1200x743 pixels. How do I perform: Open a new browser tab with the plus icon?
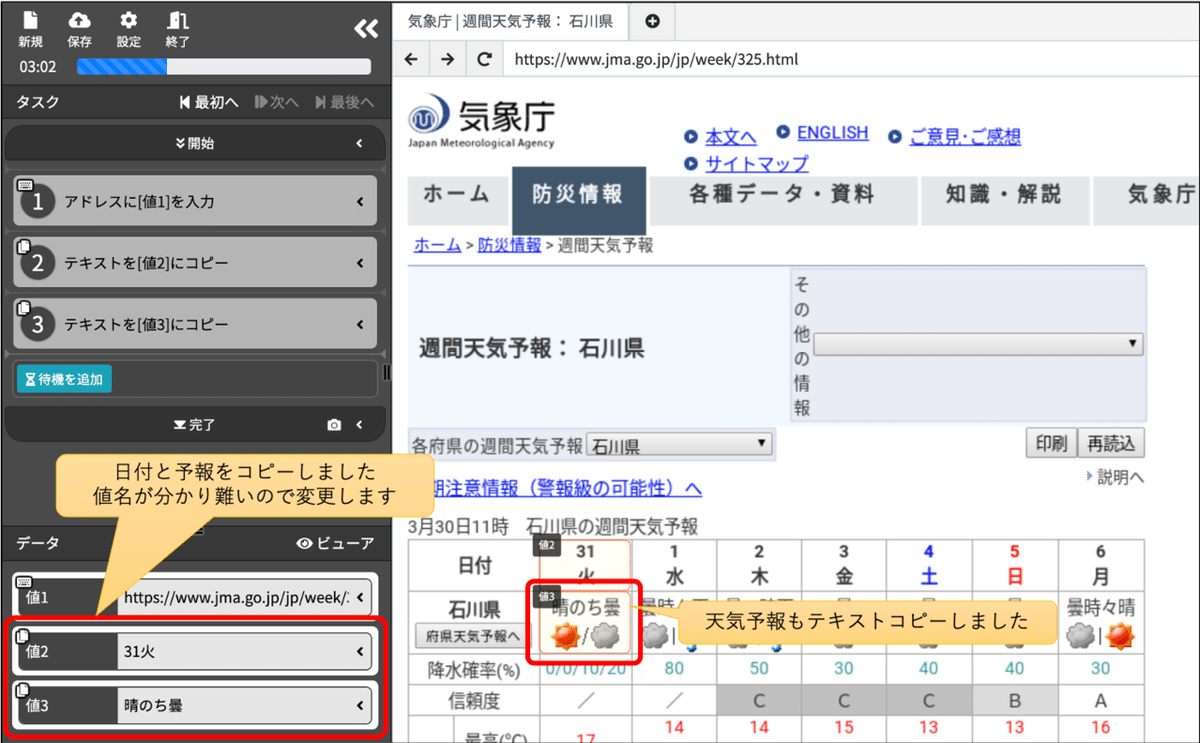click(x=651, y=20)
